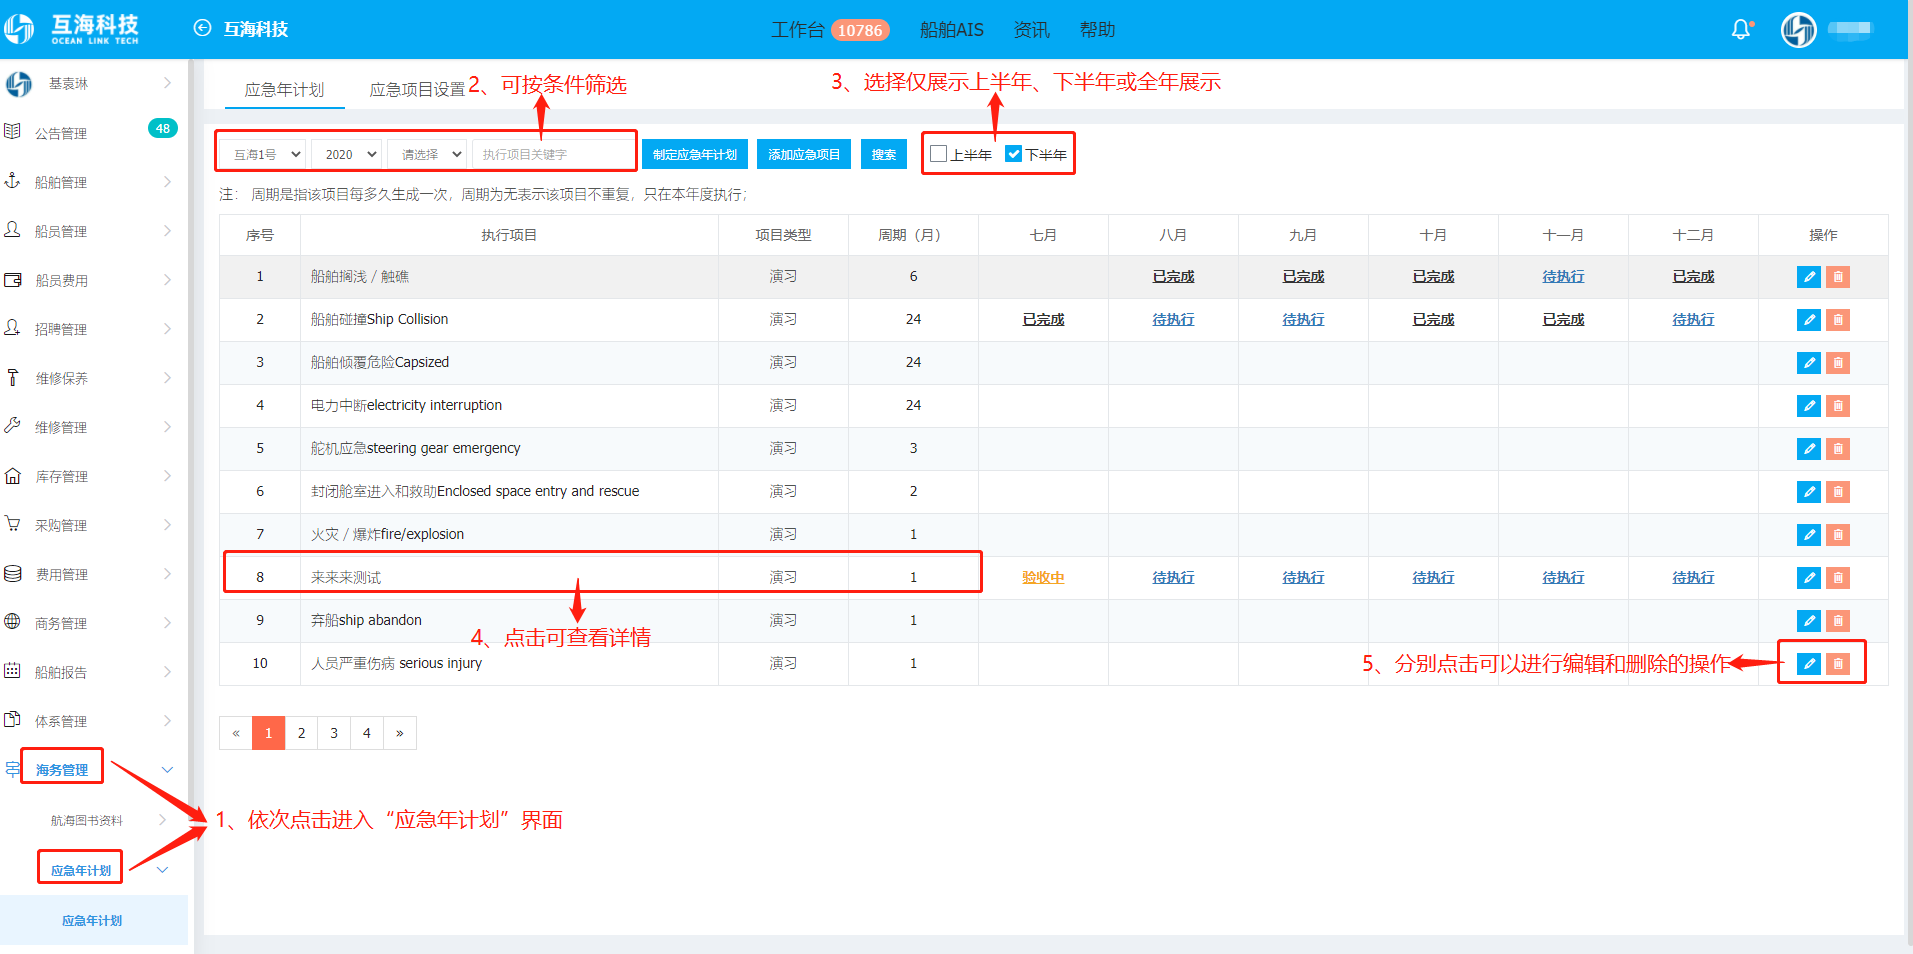Edit row 1 船舶搁浅 with pencil icon

(1808, 277)
